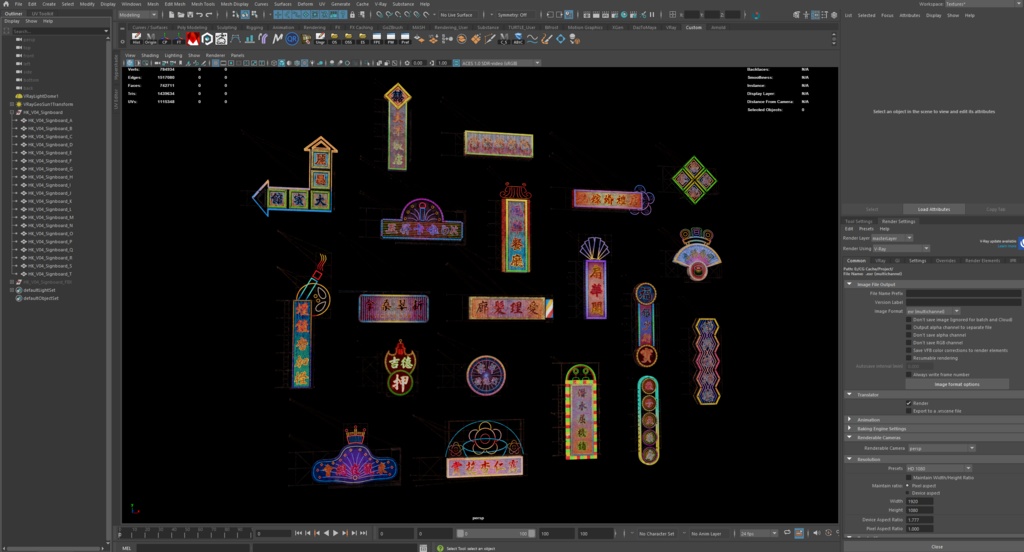Click the blue QR circular shelf icon
The height and width of the screenshot is (552, 1024).
[x=292, y=38]
